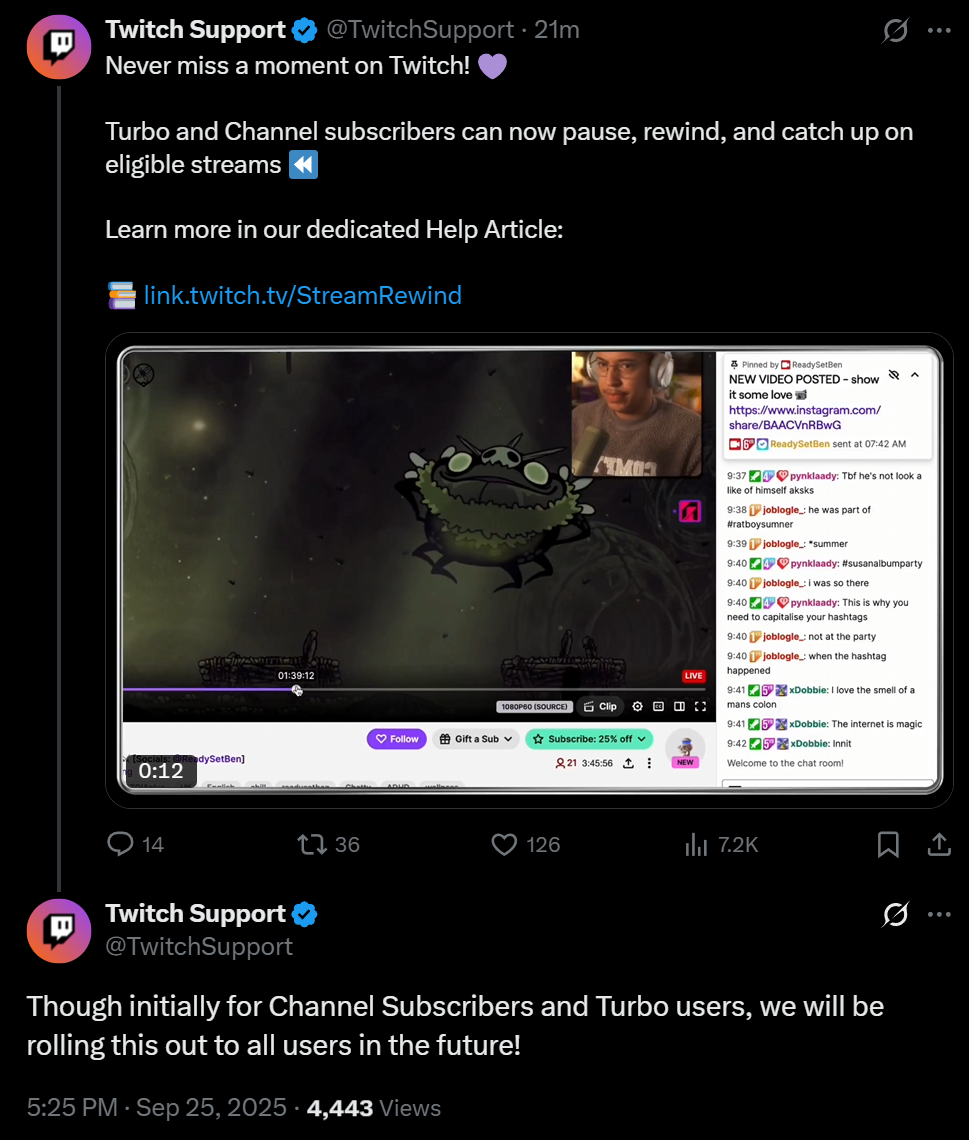Viewport: 969px width, 1140px height.
Task: Repost the Stream Rewind announcement
Action: (314, 845)
